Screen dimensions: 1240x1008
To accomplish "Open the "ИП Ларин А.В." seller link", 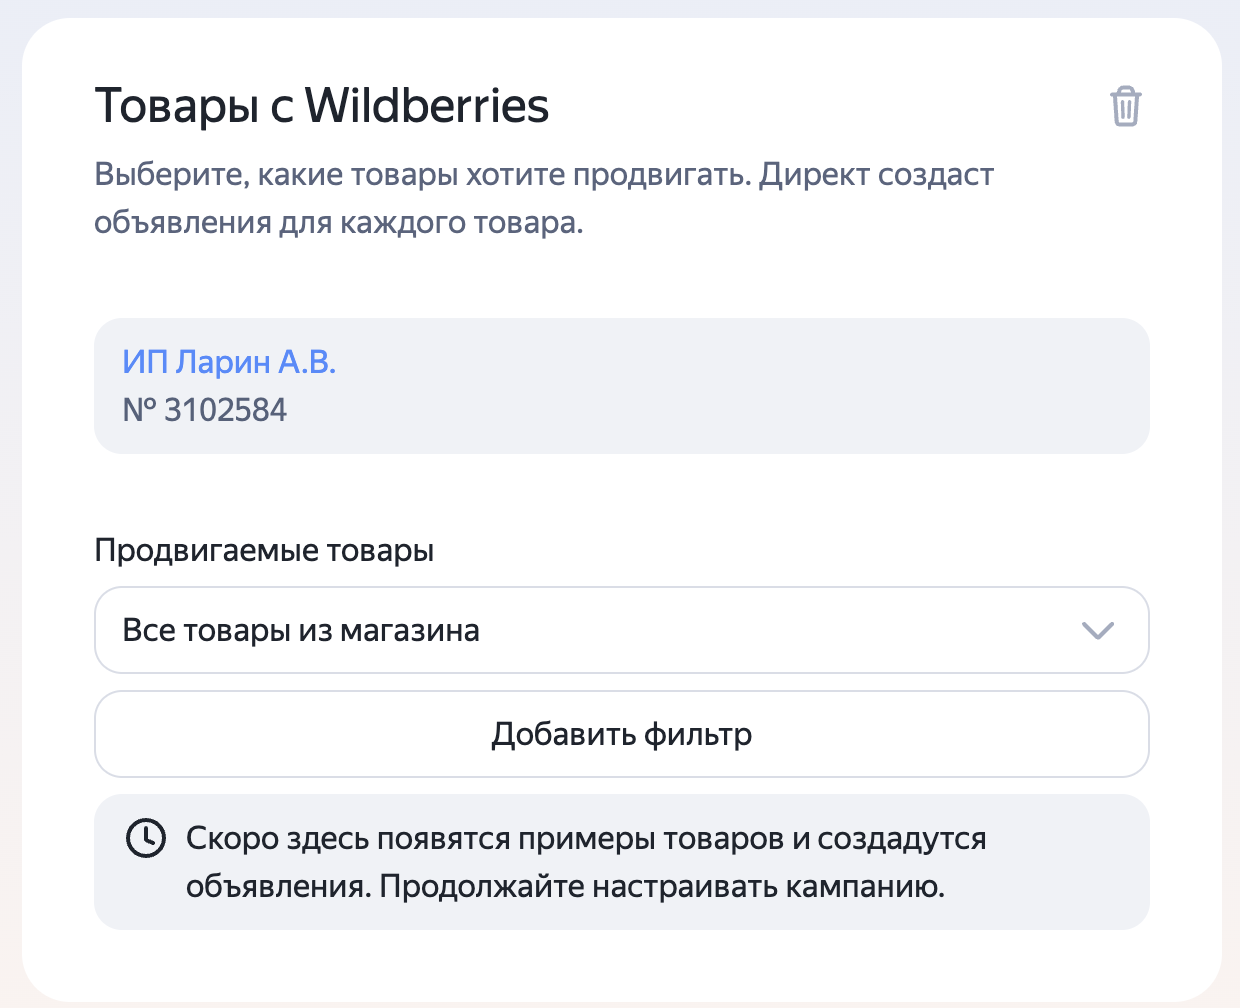I will pos(229,362).
